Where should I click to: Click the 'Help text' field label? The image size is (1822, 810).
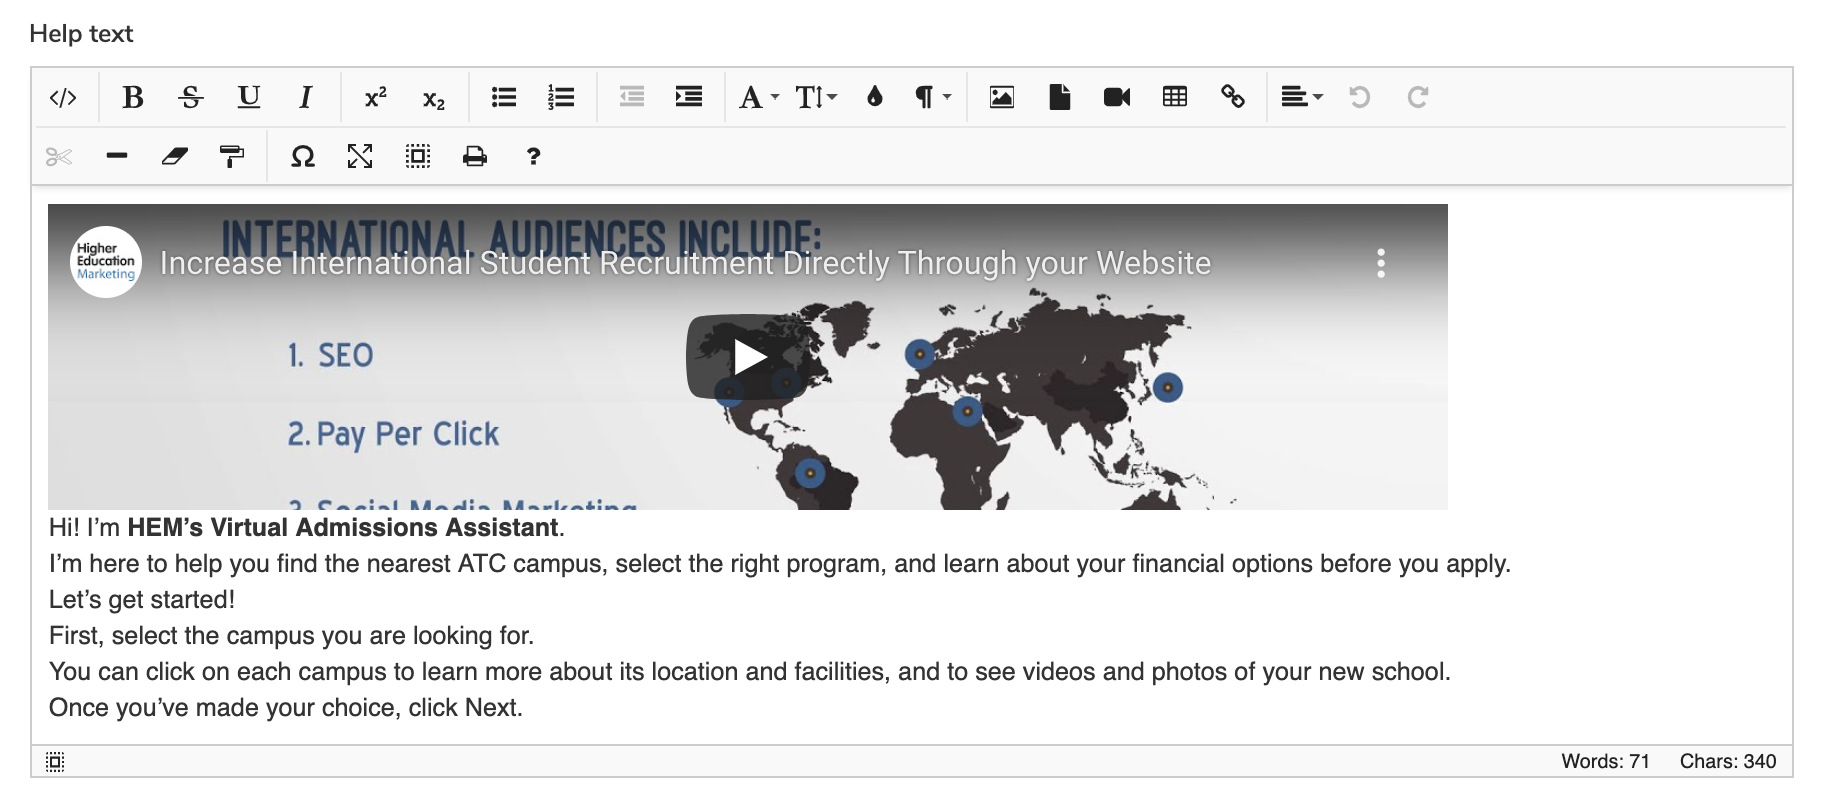81,34
